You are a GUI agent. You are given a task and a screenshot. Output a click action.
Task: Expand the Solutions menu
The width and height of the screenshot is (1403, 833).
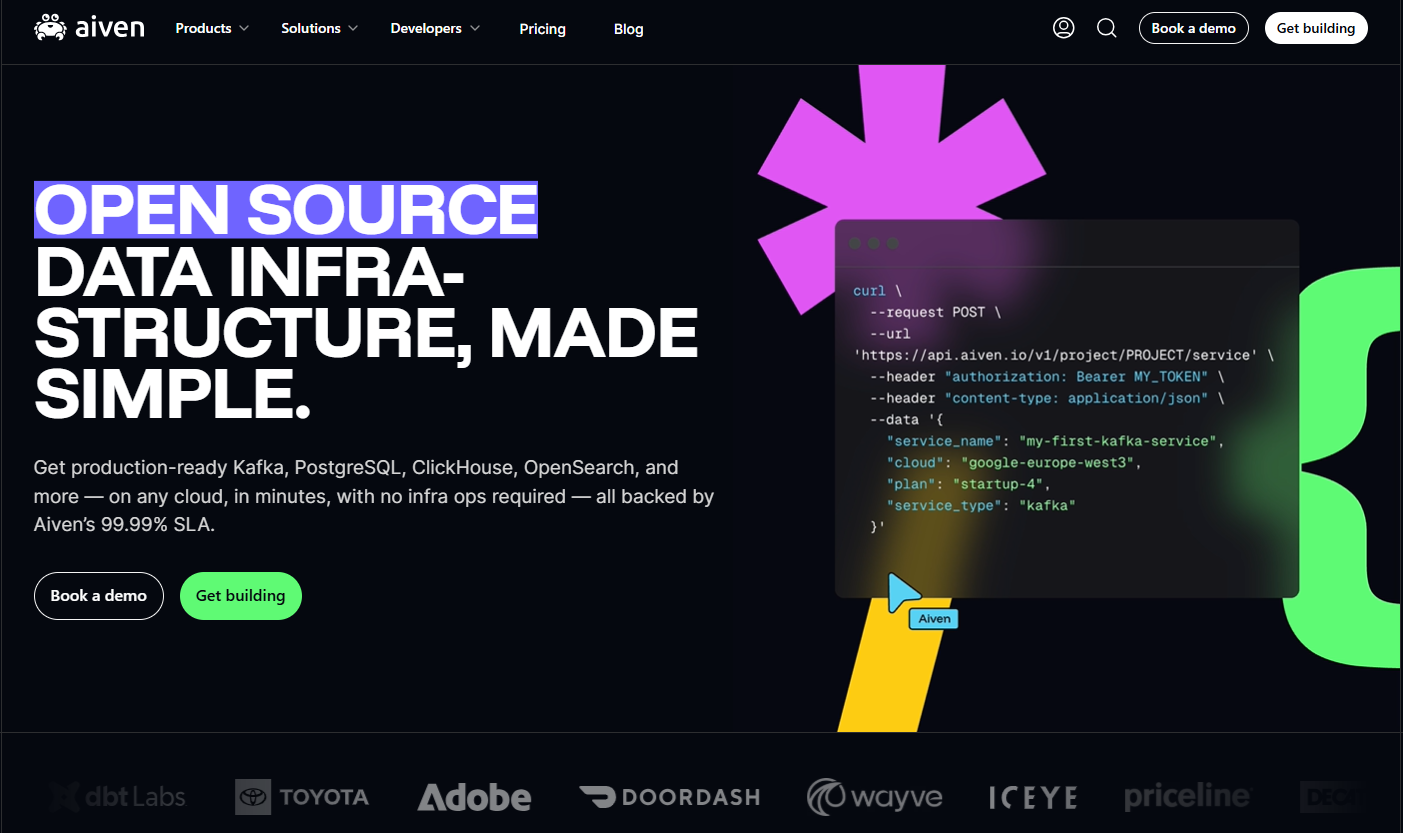pyautogui.click(x=319, y=28)
